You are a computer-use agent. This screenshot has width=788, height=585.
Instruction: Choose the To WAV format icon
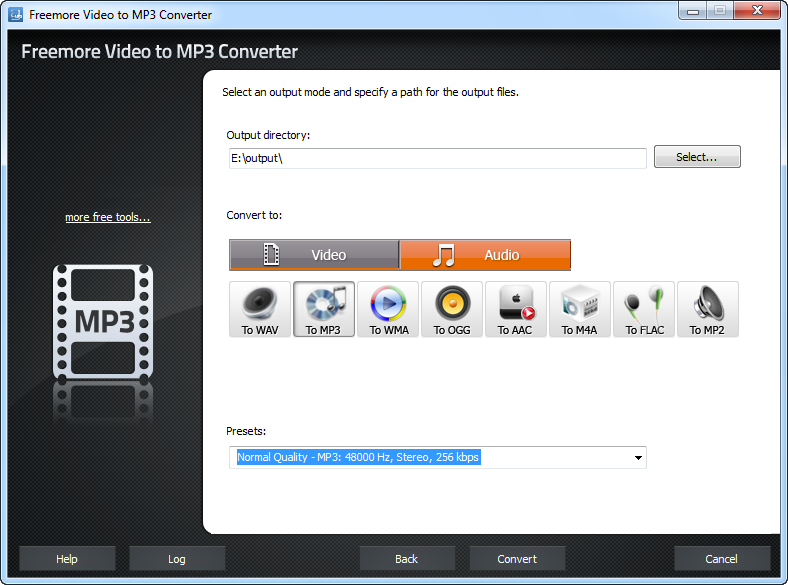(x=260, y=309)
